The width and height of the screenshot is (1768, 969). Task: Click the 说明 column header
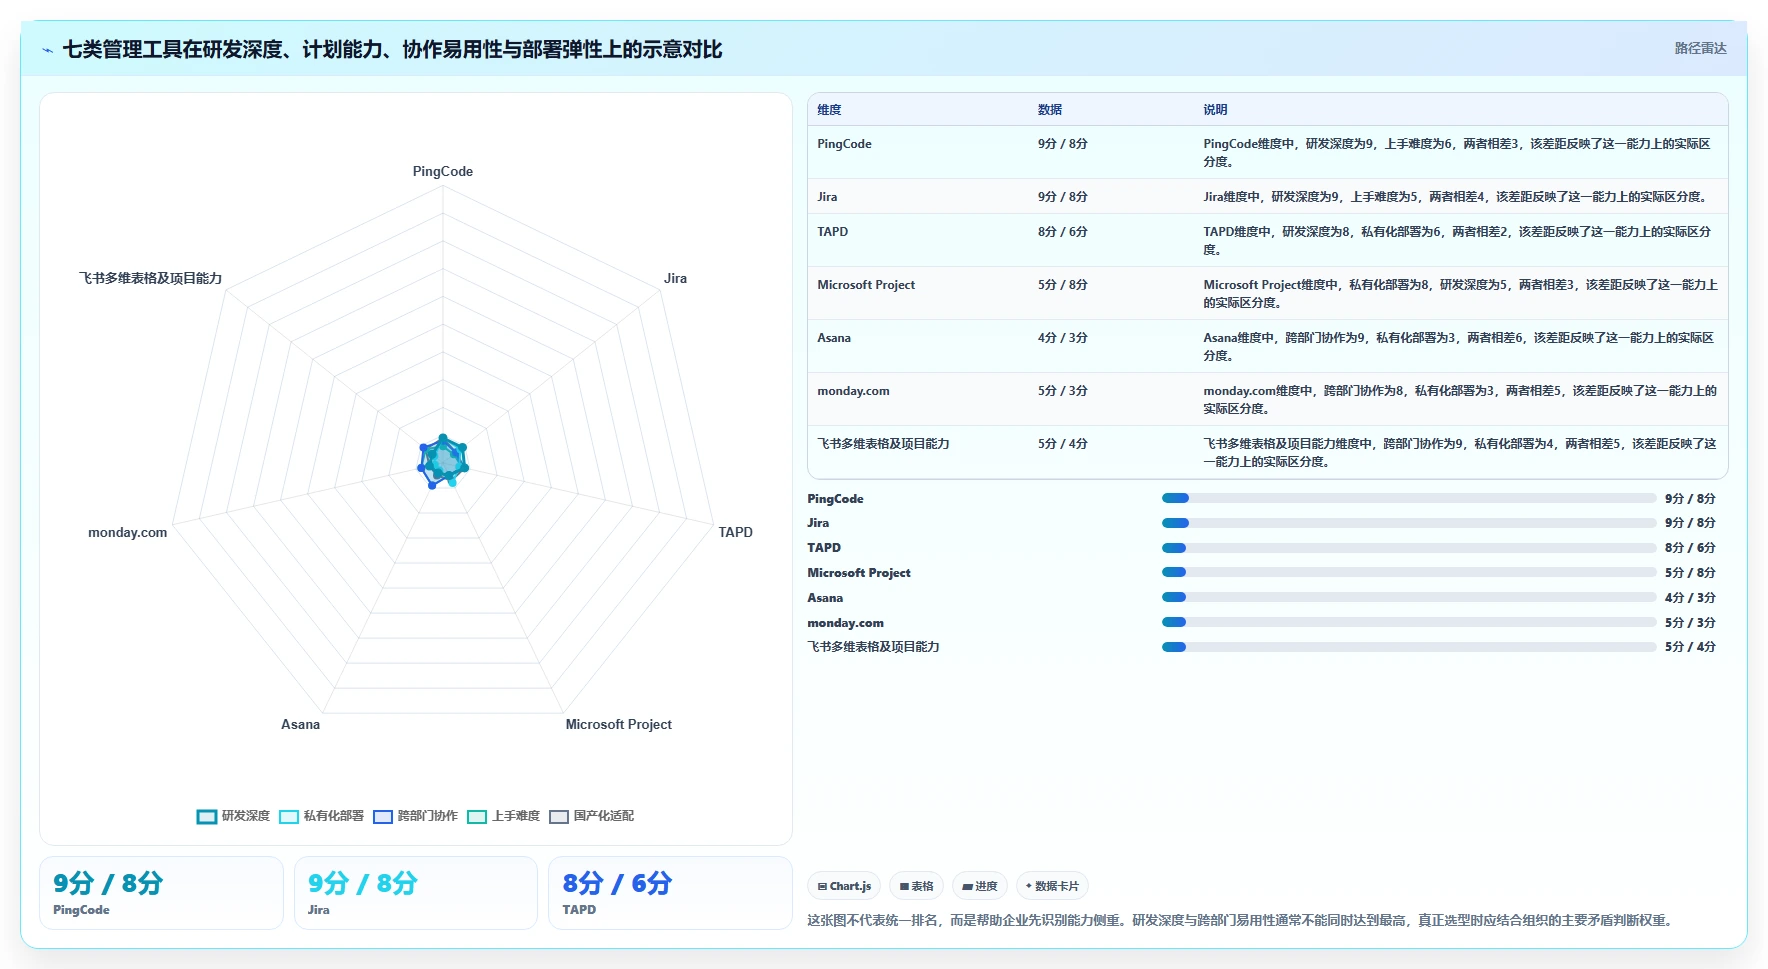pyautogui.click(x=1215, y=110)
